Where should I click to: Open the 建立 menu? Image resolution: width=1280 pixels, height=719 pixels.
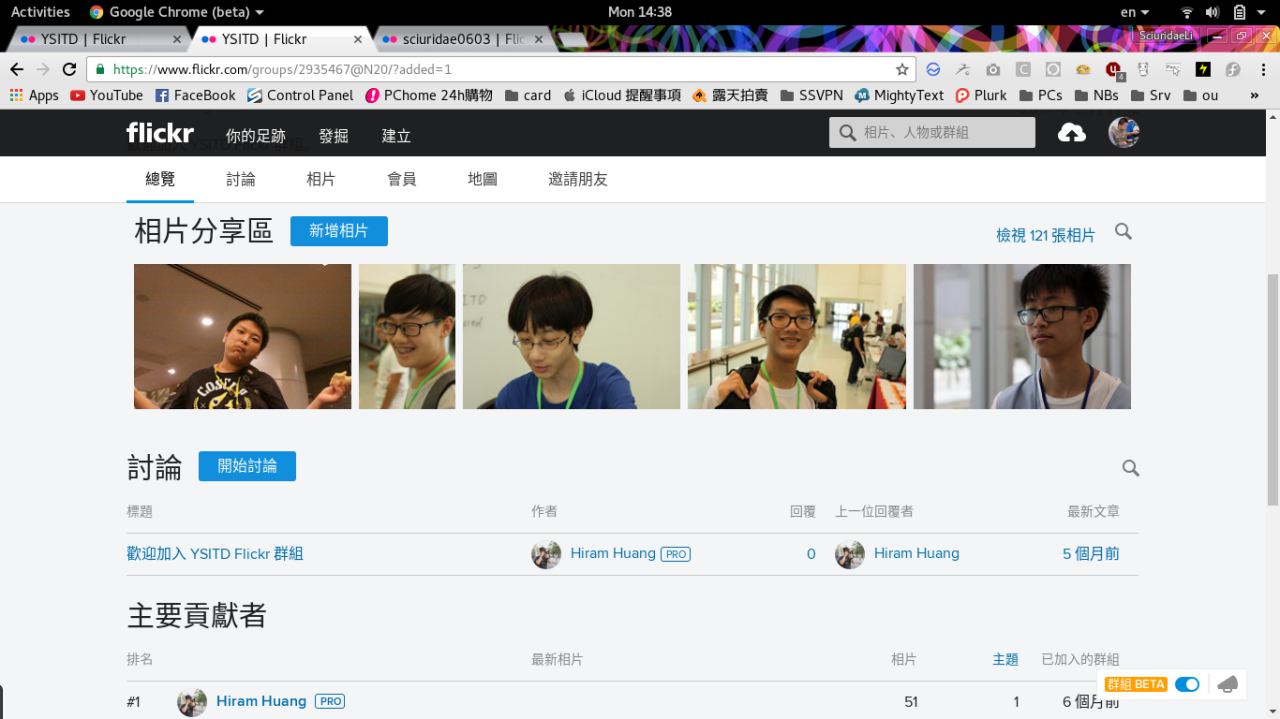coord(396,135)
